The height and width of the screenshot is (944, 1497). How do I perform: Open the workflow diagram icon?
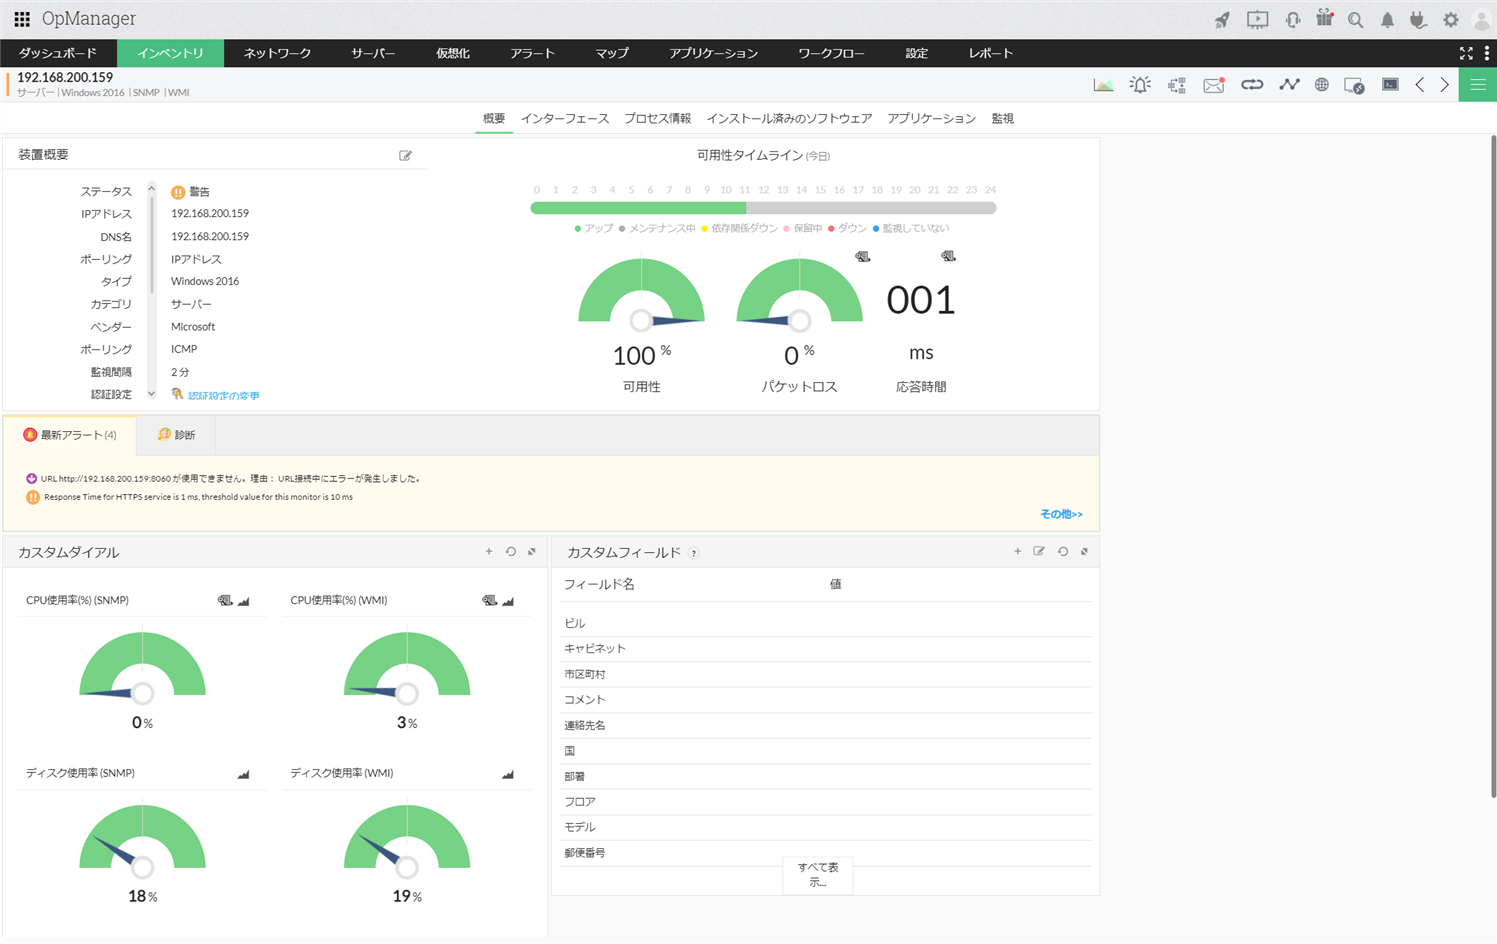pos(1177,85)
